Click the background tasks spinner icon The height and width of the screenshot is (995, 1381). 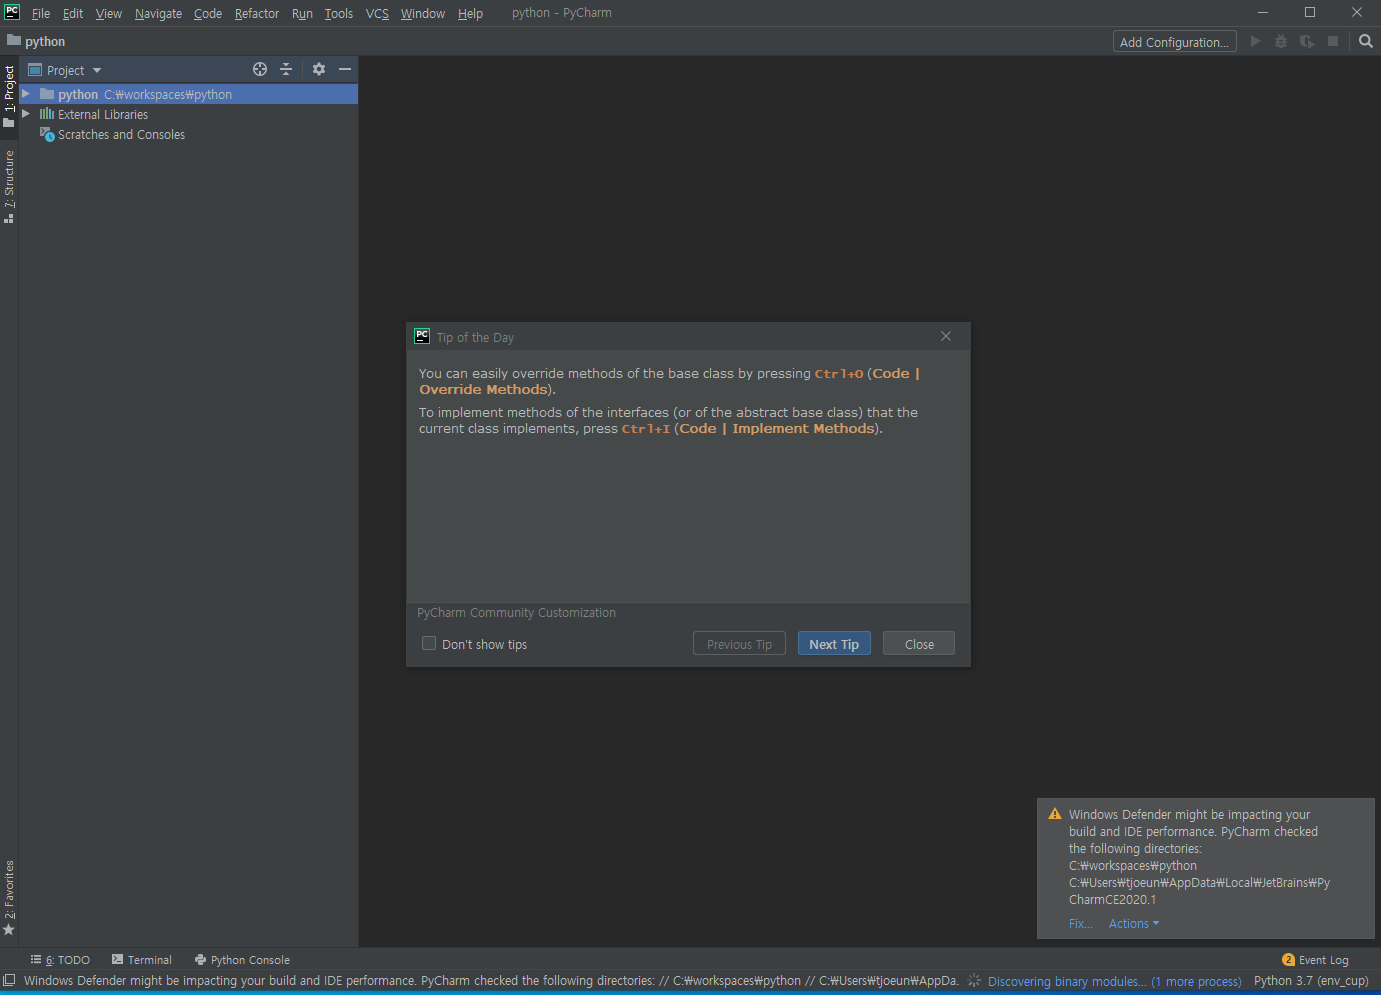click(974, 981)
